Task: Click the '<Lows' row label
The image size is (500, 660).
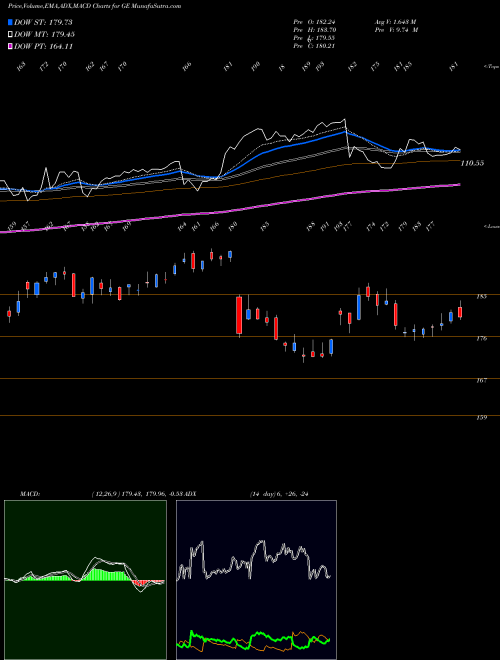Action: (491, 227)
